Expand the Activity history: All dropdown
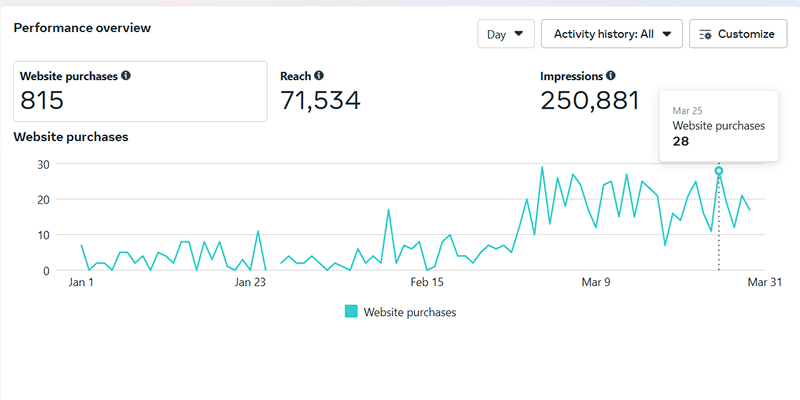Viewport: 800px width, 400px height. pyautogui.click(x=611, y=34)
